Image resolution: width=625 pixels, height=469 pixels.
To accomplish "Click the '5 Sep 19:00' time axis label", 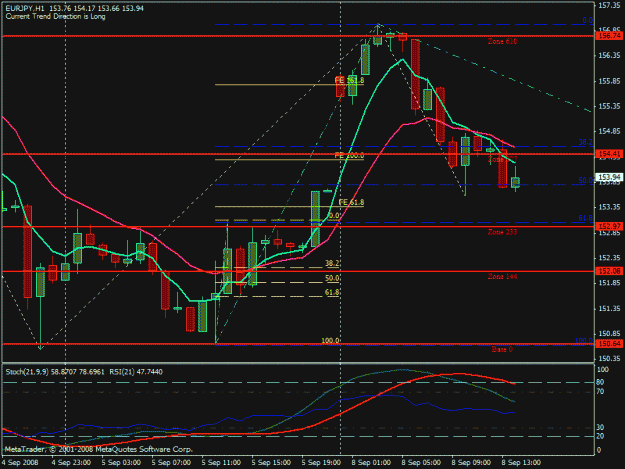I will tap(321, 463).
